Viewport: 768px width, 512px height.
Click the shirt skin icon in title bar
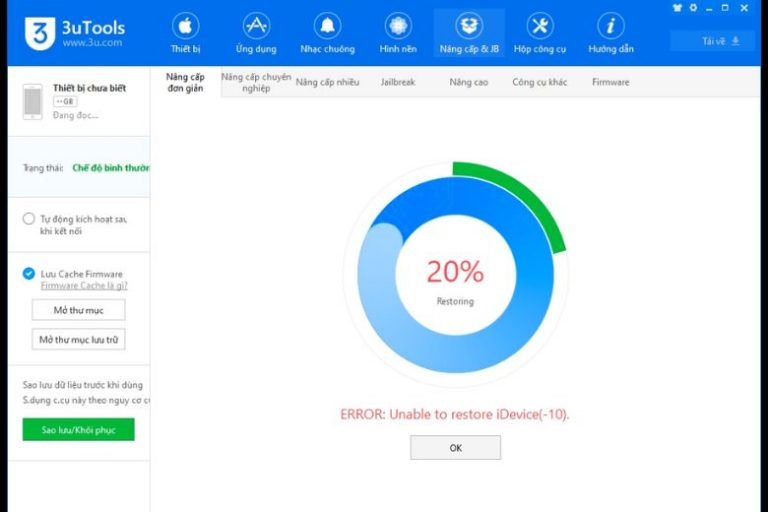[677, 8]
